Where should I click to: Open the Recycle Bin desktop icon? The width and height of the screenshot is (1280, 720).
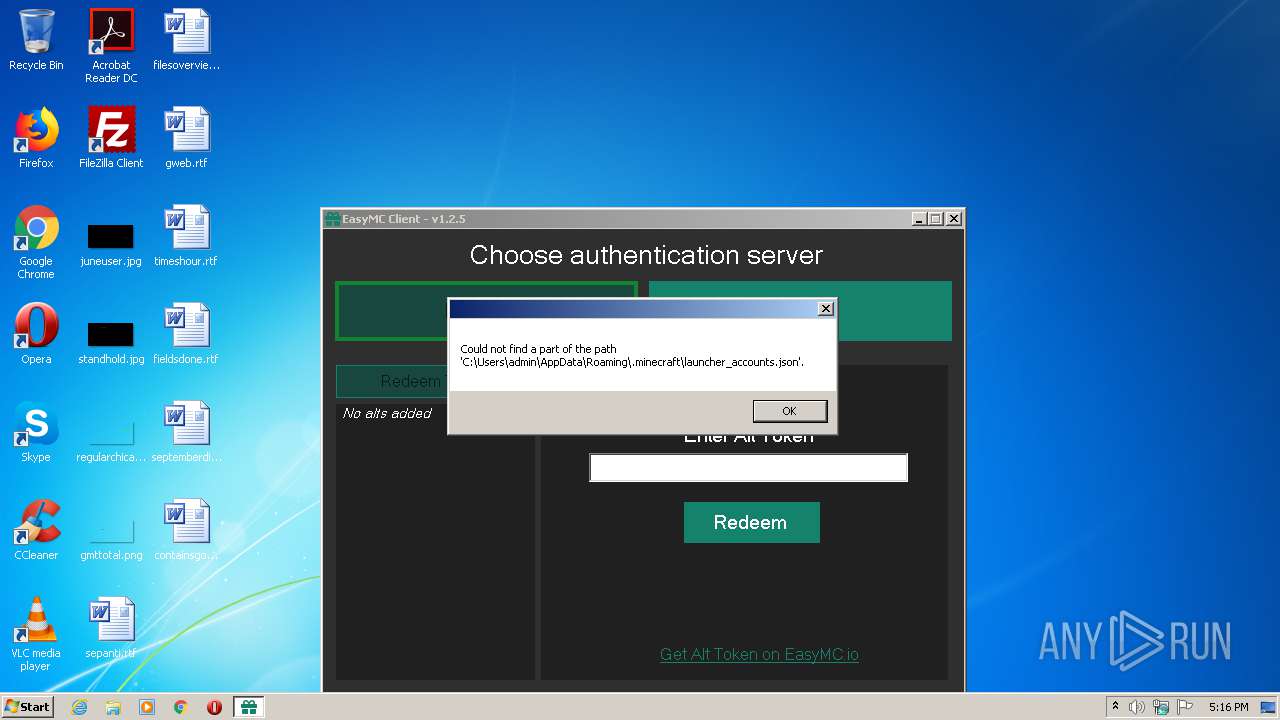coord(36,41)
